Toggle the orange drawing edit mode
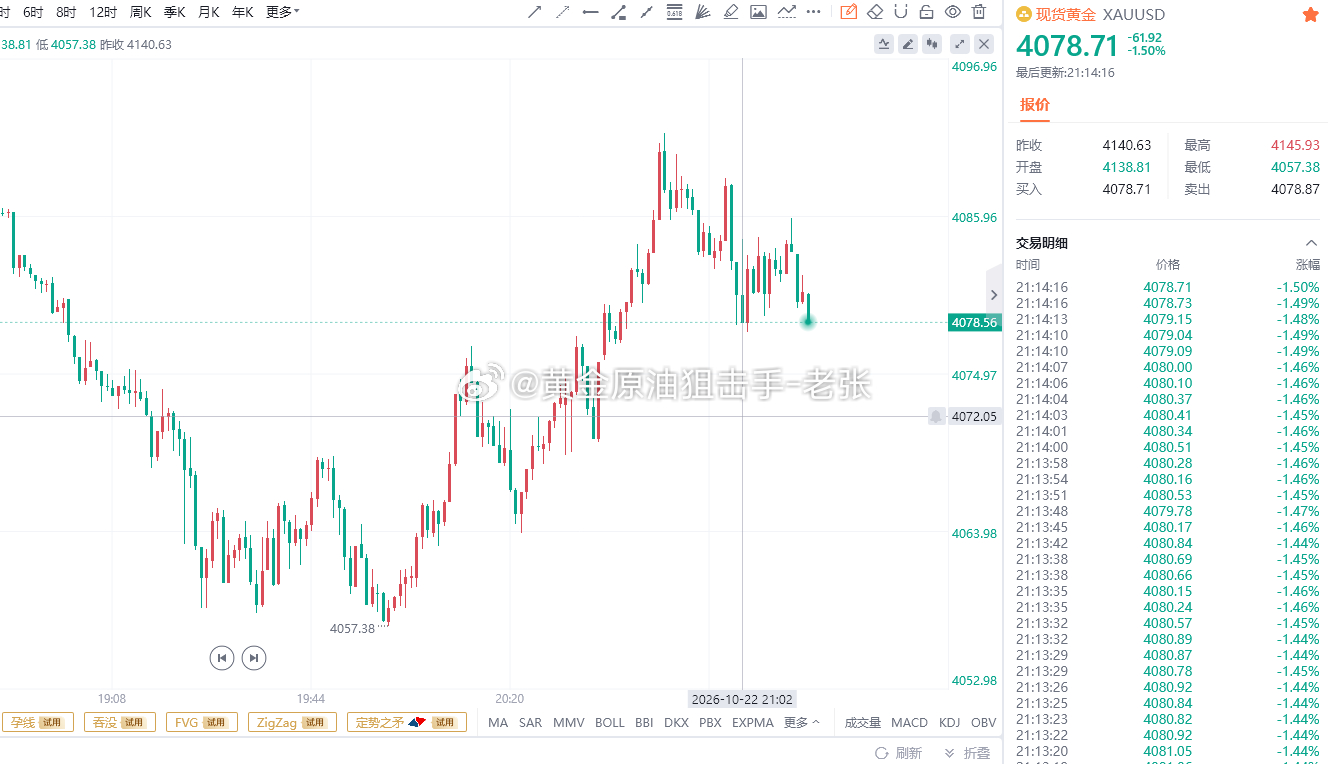 (849, 12)
